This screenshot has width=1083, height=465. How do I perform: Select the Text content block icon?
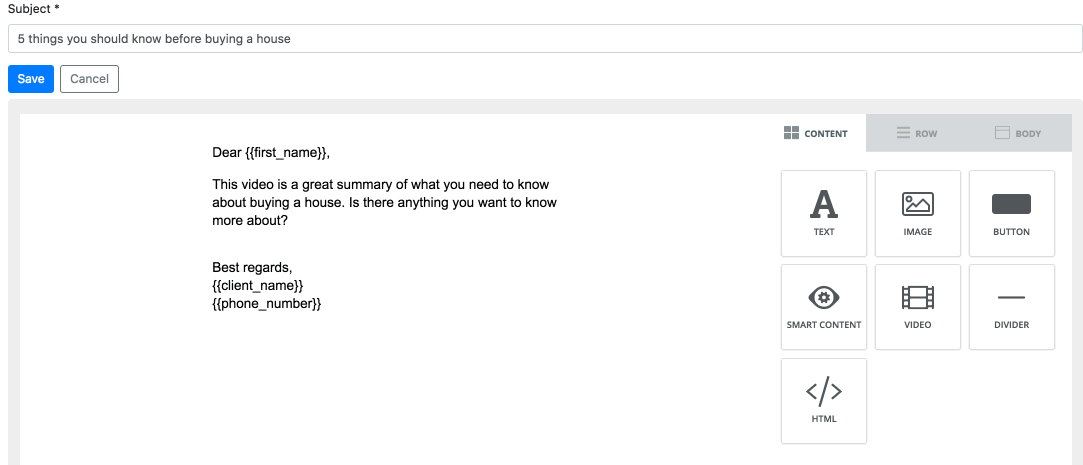pos(823,204)
